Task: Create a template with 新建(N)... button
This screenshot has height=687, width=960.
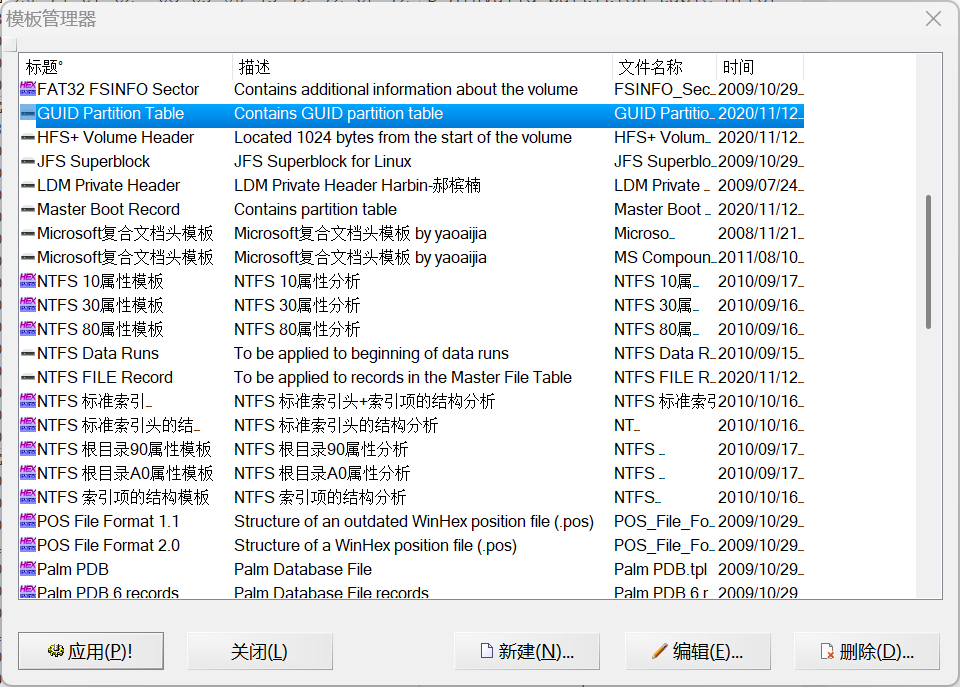Action: (x=527, y=652)
